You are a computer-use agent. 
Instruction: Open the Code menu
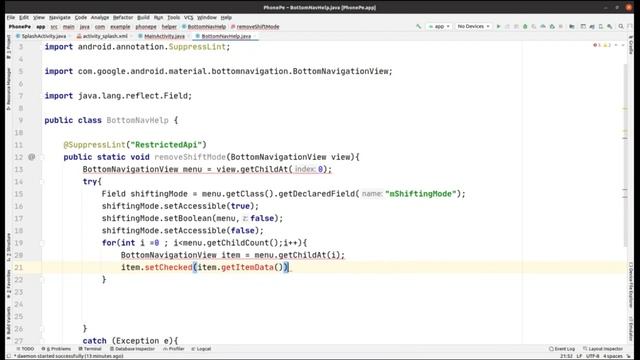[81, 18]
